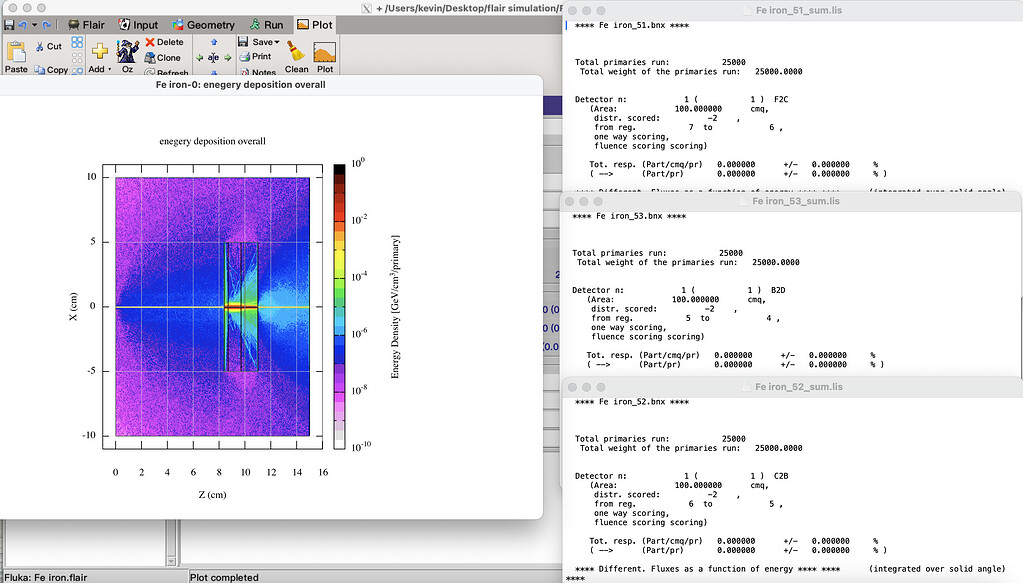Viewport: 1023px width, 583px height.
Task: Open the Save dropdown arrow
Action: (275, 41)
